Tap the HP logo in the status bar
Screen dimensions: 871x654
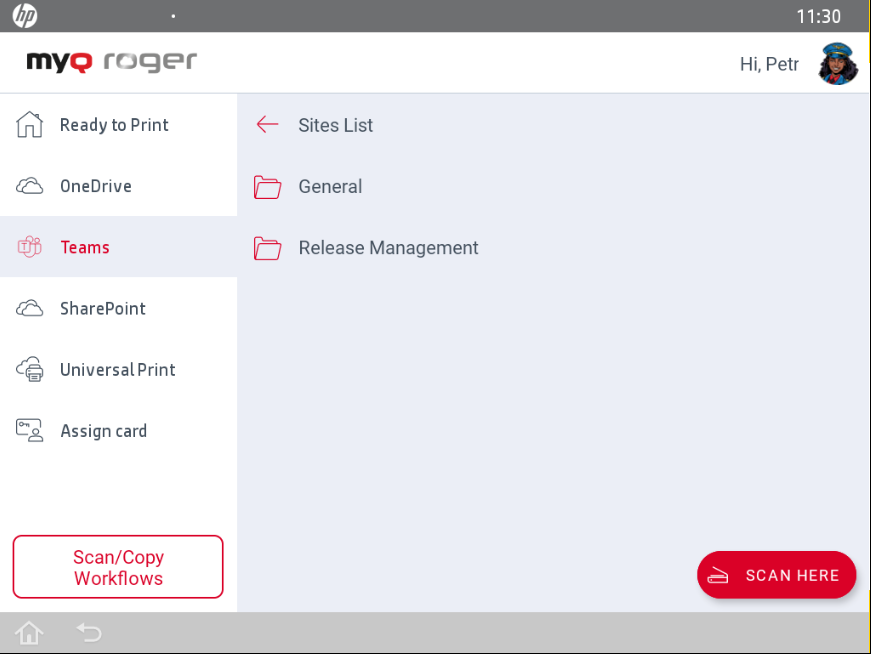pos(22,16)
